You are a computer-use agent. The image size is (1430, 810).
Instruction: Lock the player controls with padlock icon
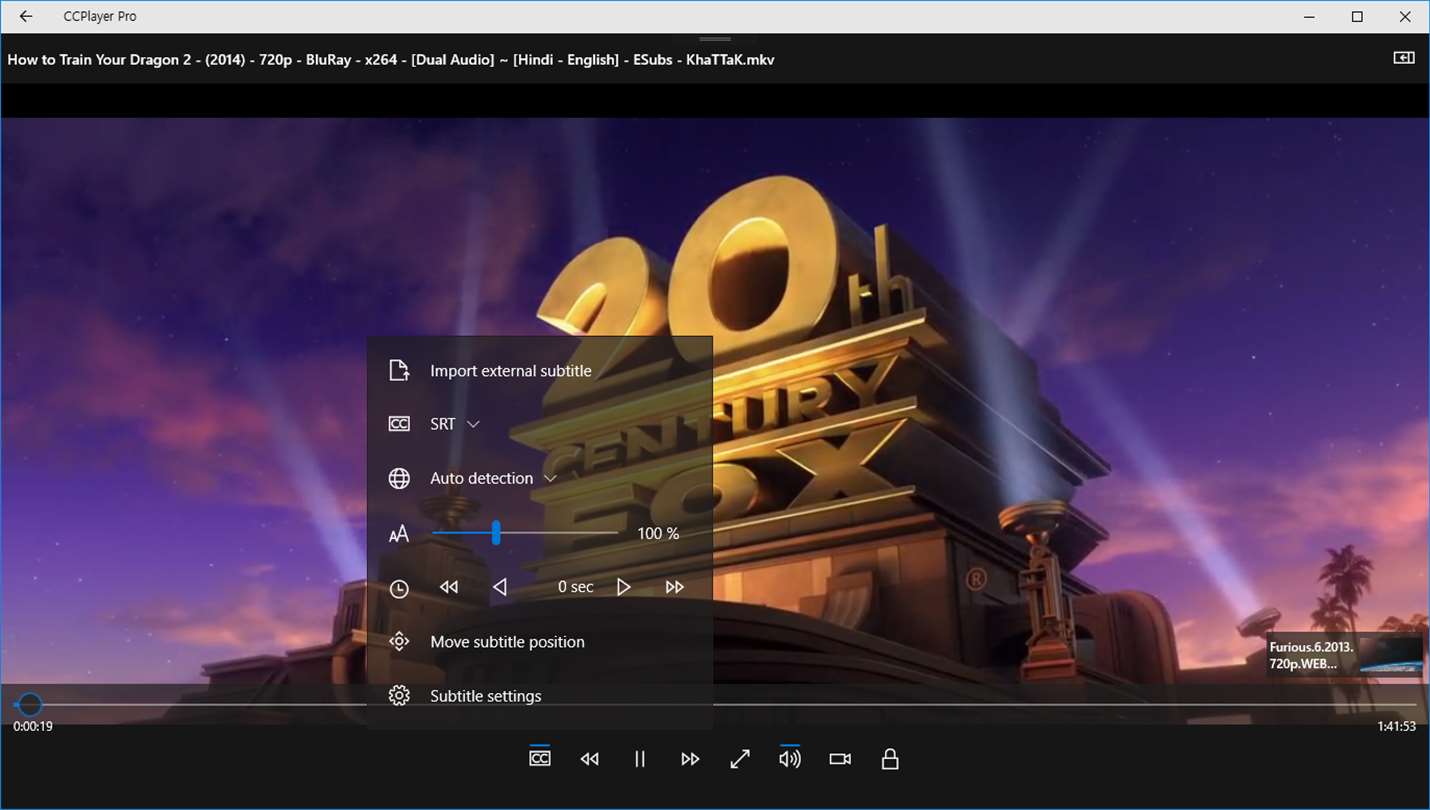click(890, 759)
